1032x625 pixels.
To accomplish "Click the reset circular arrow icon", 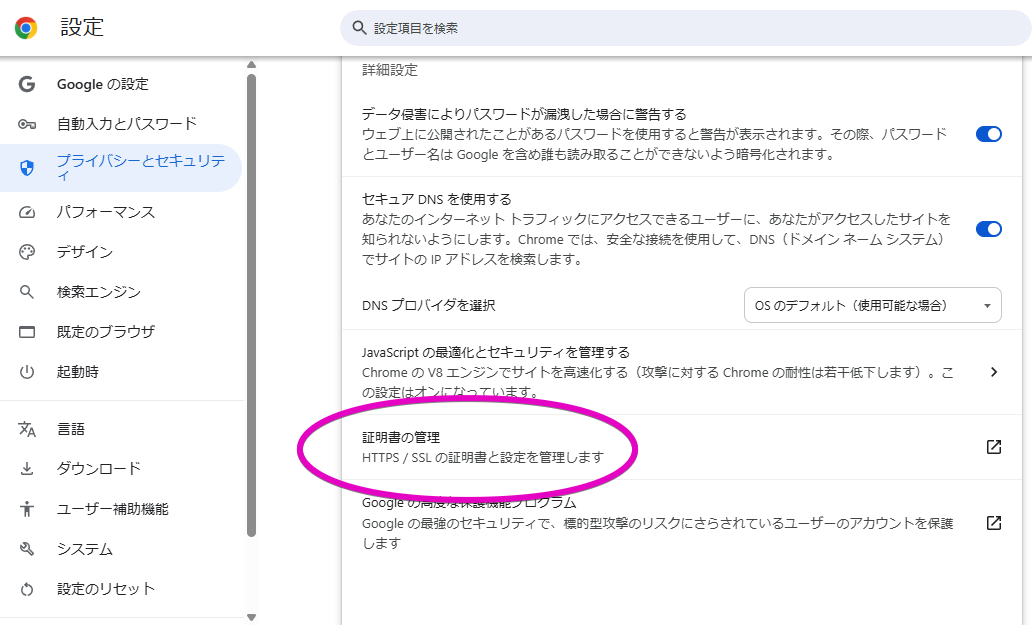I will pos(27,589).
